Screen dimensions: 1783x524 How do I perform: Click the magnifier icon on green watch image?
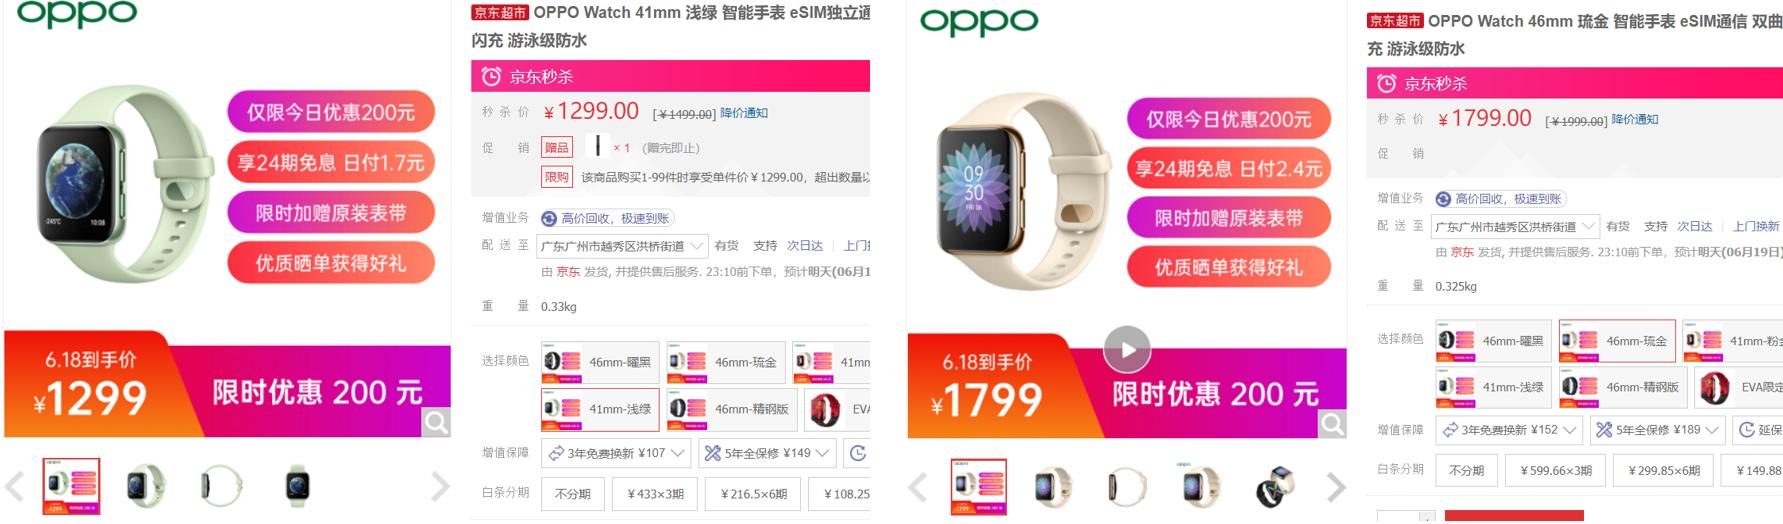(x=436, y=422)
